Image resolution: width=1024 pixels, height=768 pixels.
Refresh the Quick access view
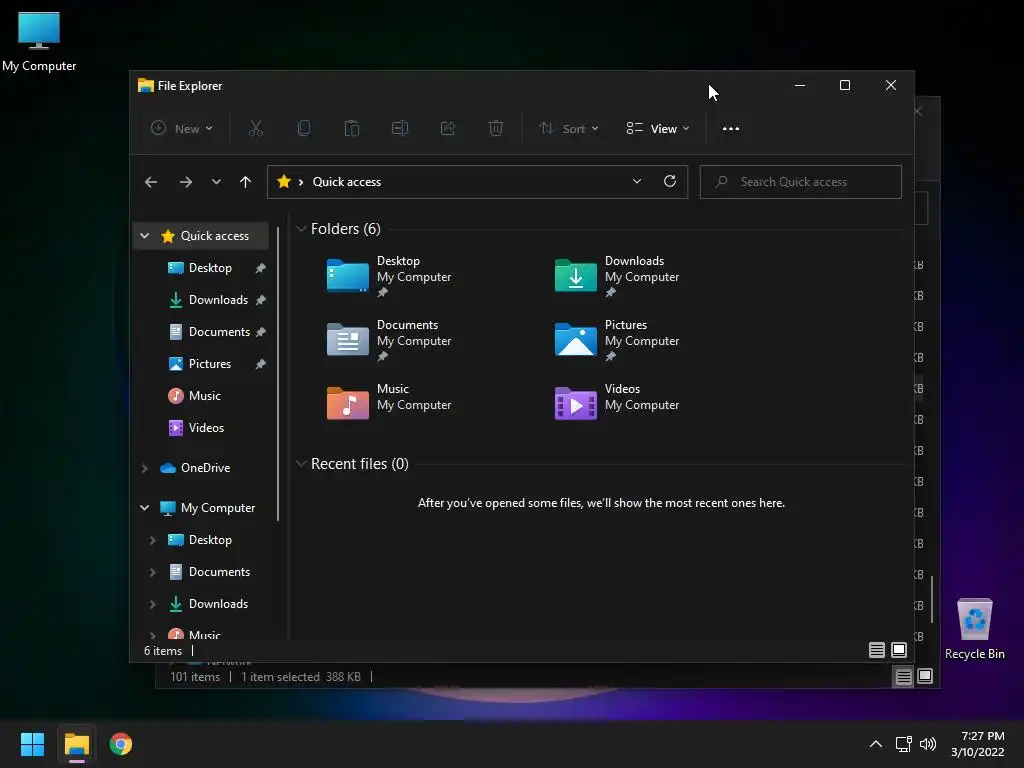(x=669, y=182)
